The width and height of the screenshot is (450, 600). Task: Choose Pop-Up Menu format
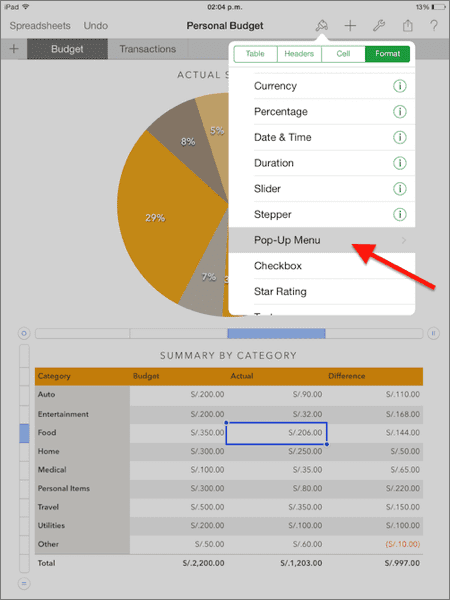click(x=322, y=240)
